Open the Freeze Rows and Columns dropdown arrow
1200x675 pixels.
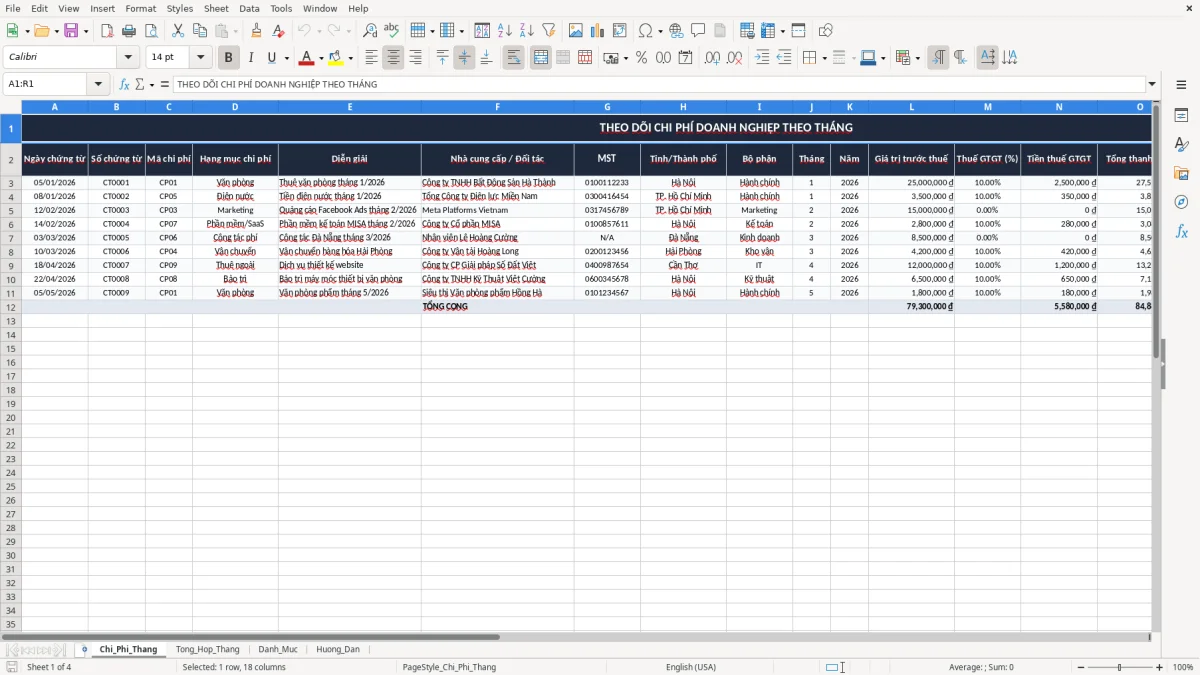[x=782, y=31]
